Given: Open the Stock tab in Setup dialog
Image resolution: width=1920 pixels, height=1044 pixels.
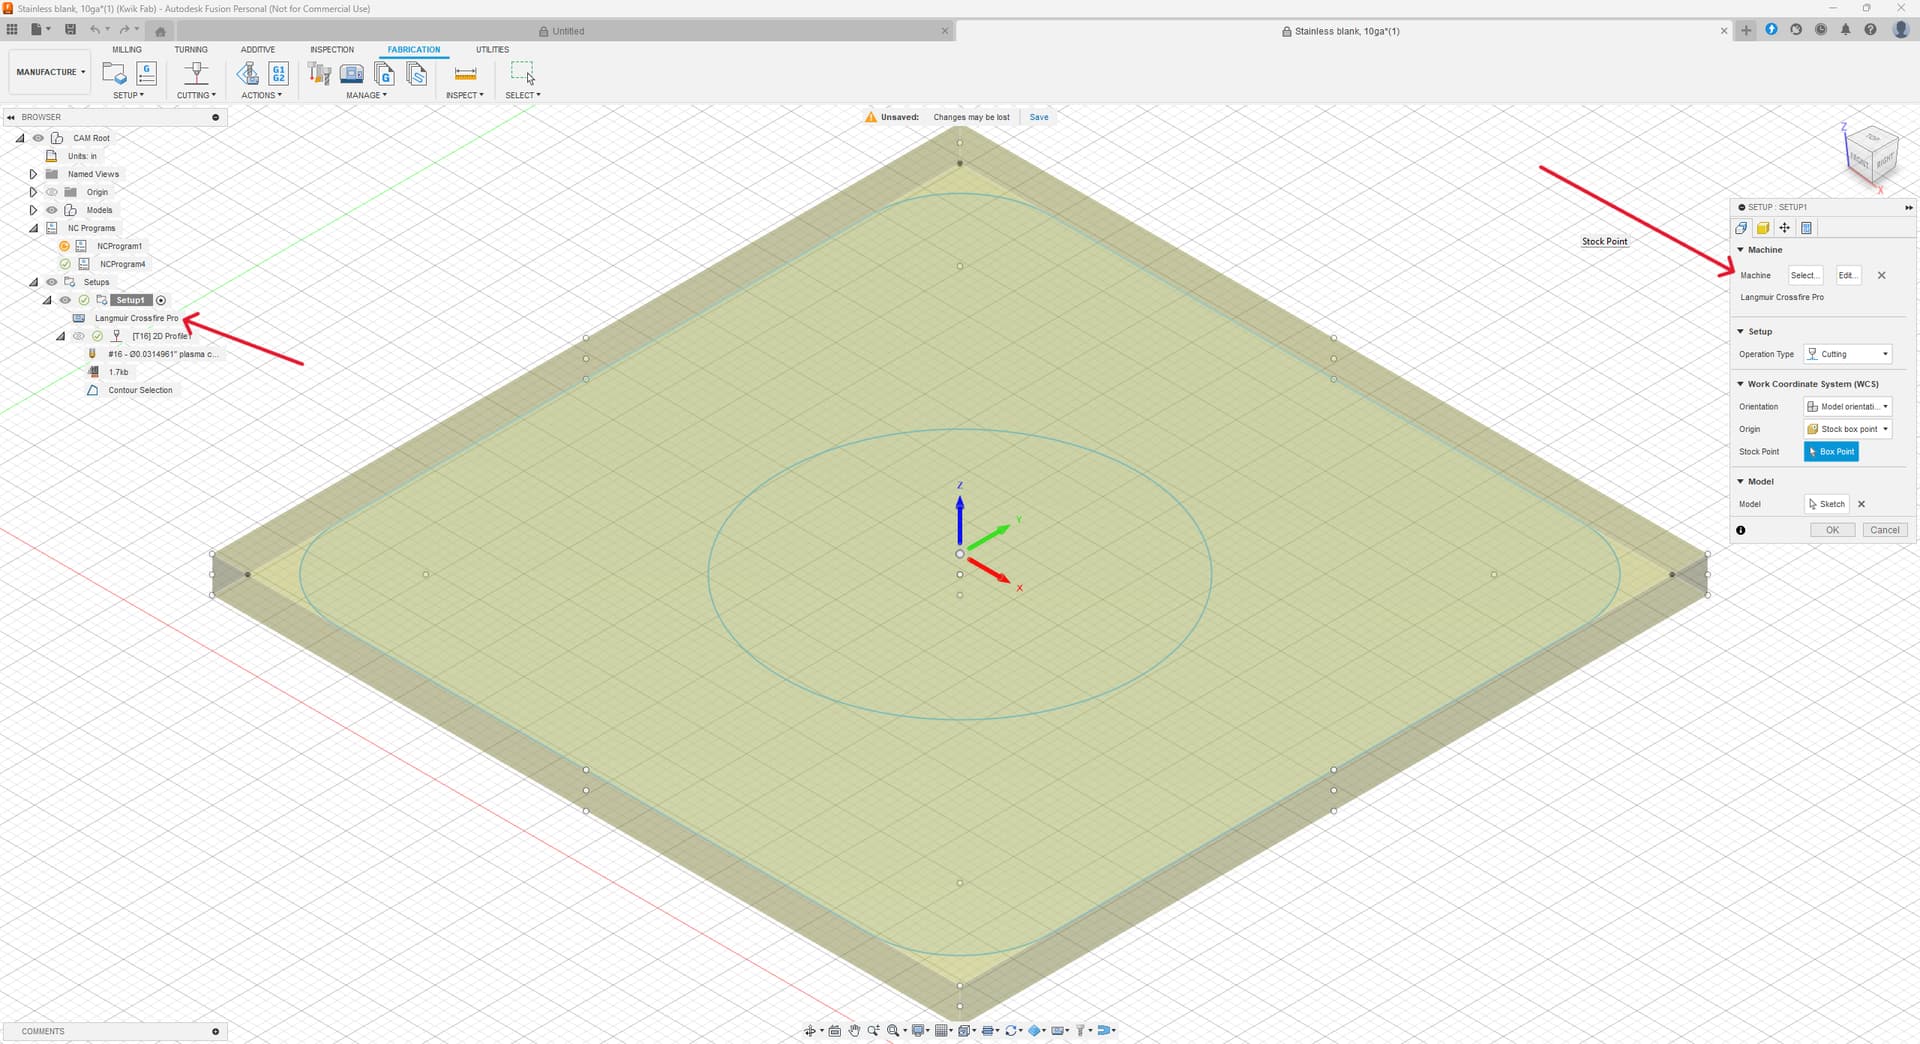Looking at the screenshot, I should (x=1763, y=228).
